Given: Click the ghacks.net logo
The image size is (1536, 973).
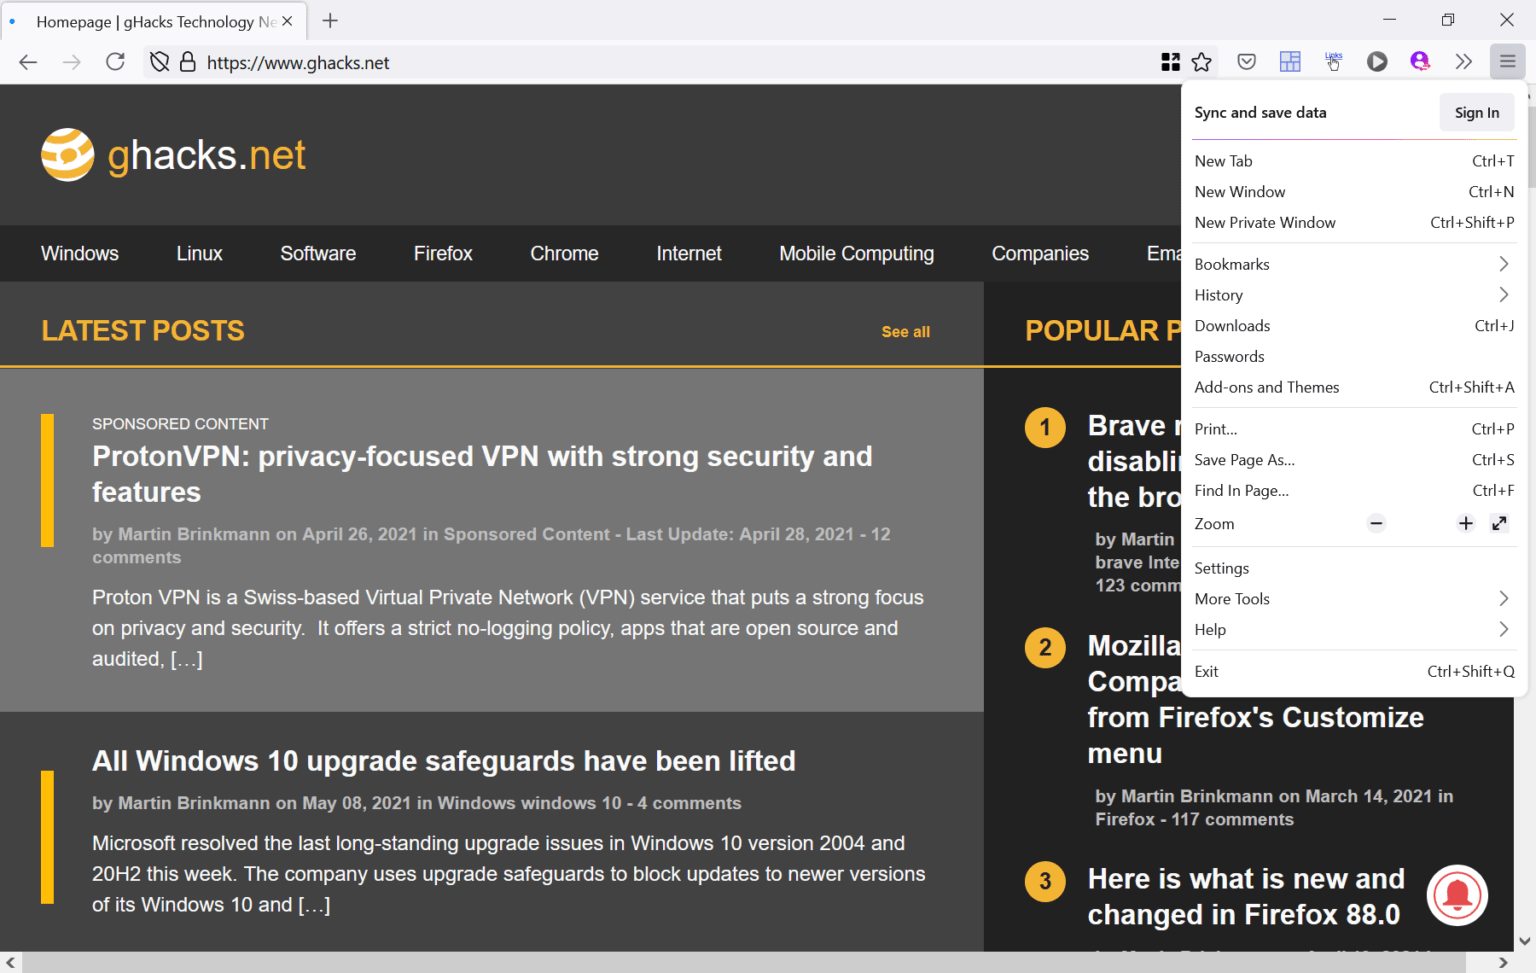Looking at the screenshot, I should pyautogui.click(x=172, y=154).
